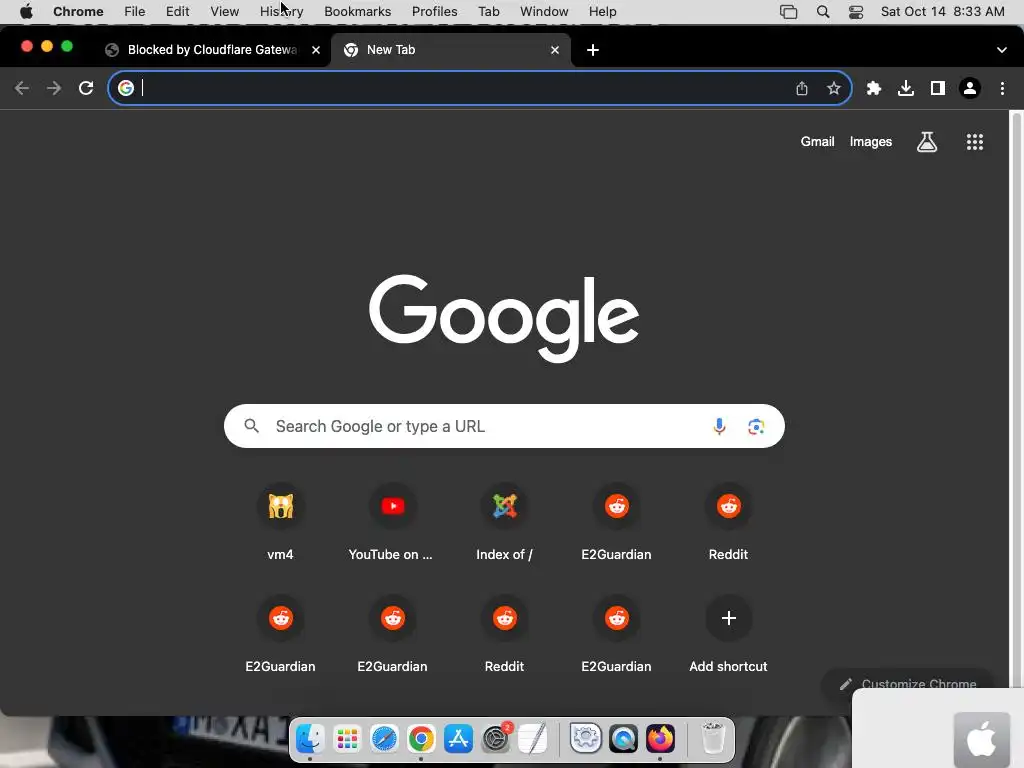Click the Customize Chrome button
This screenshot has height=768, width=1024.
tap(908, 684)
